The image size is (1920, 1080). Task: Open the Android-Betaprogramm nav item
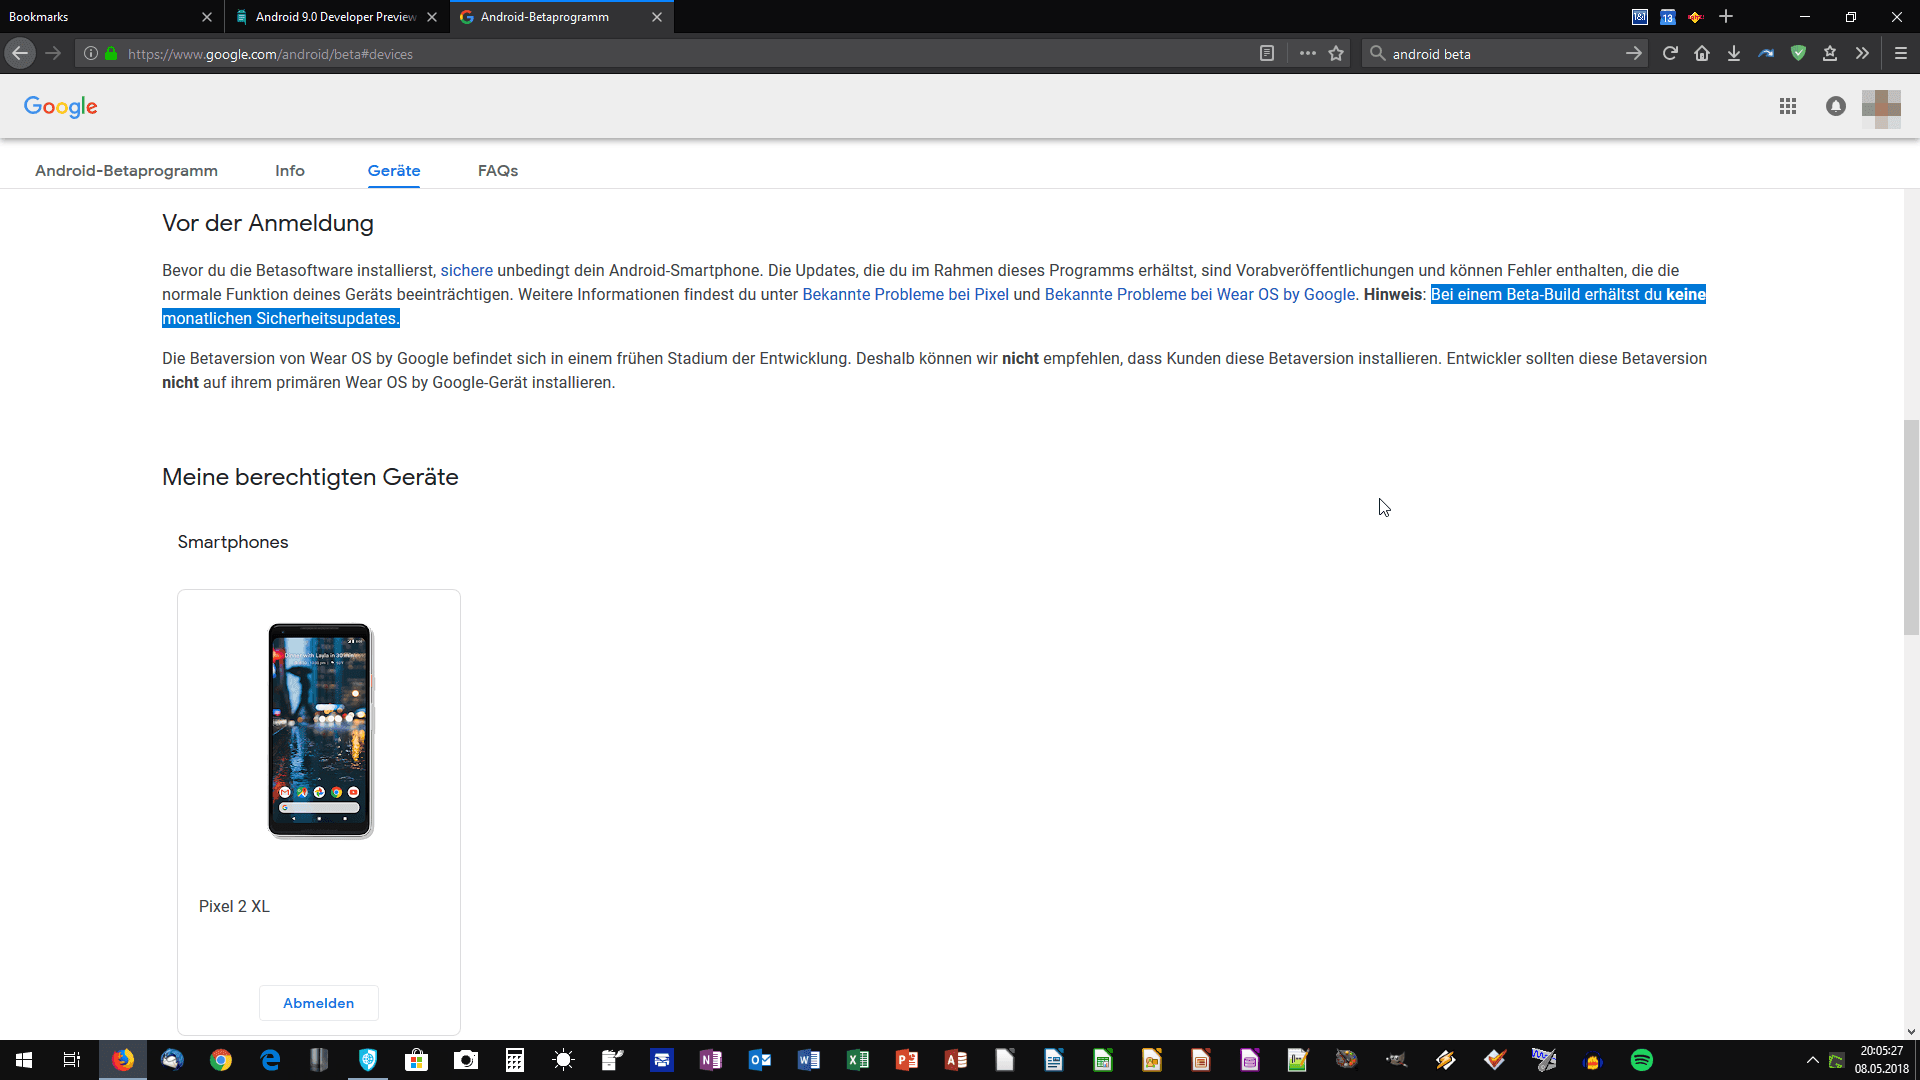coord(126,171)
